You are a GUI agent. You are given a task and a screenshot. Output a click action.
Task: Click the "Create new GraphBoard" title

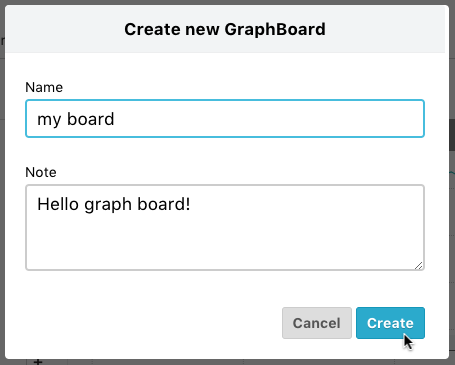point(225,29)
